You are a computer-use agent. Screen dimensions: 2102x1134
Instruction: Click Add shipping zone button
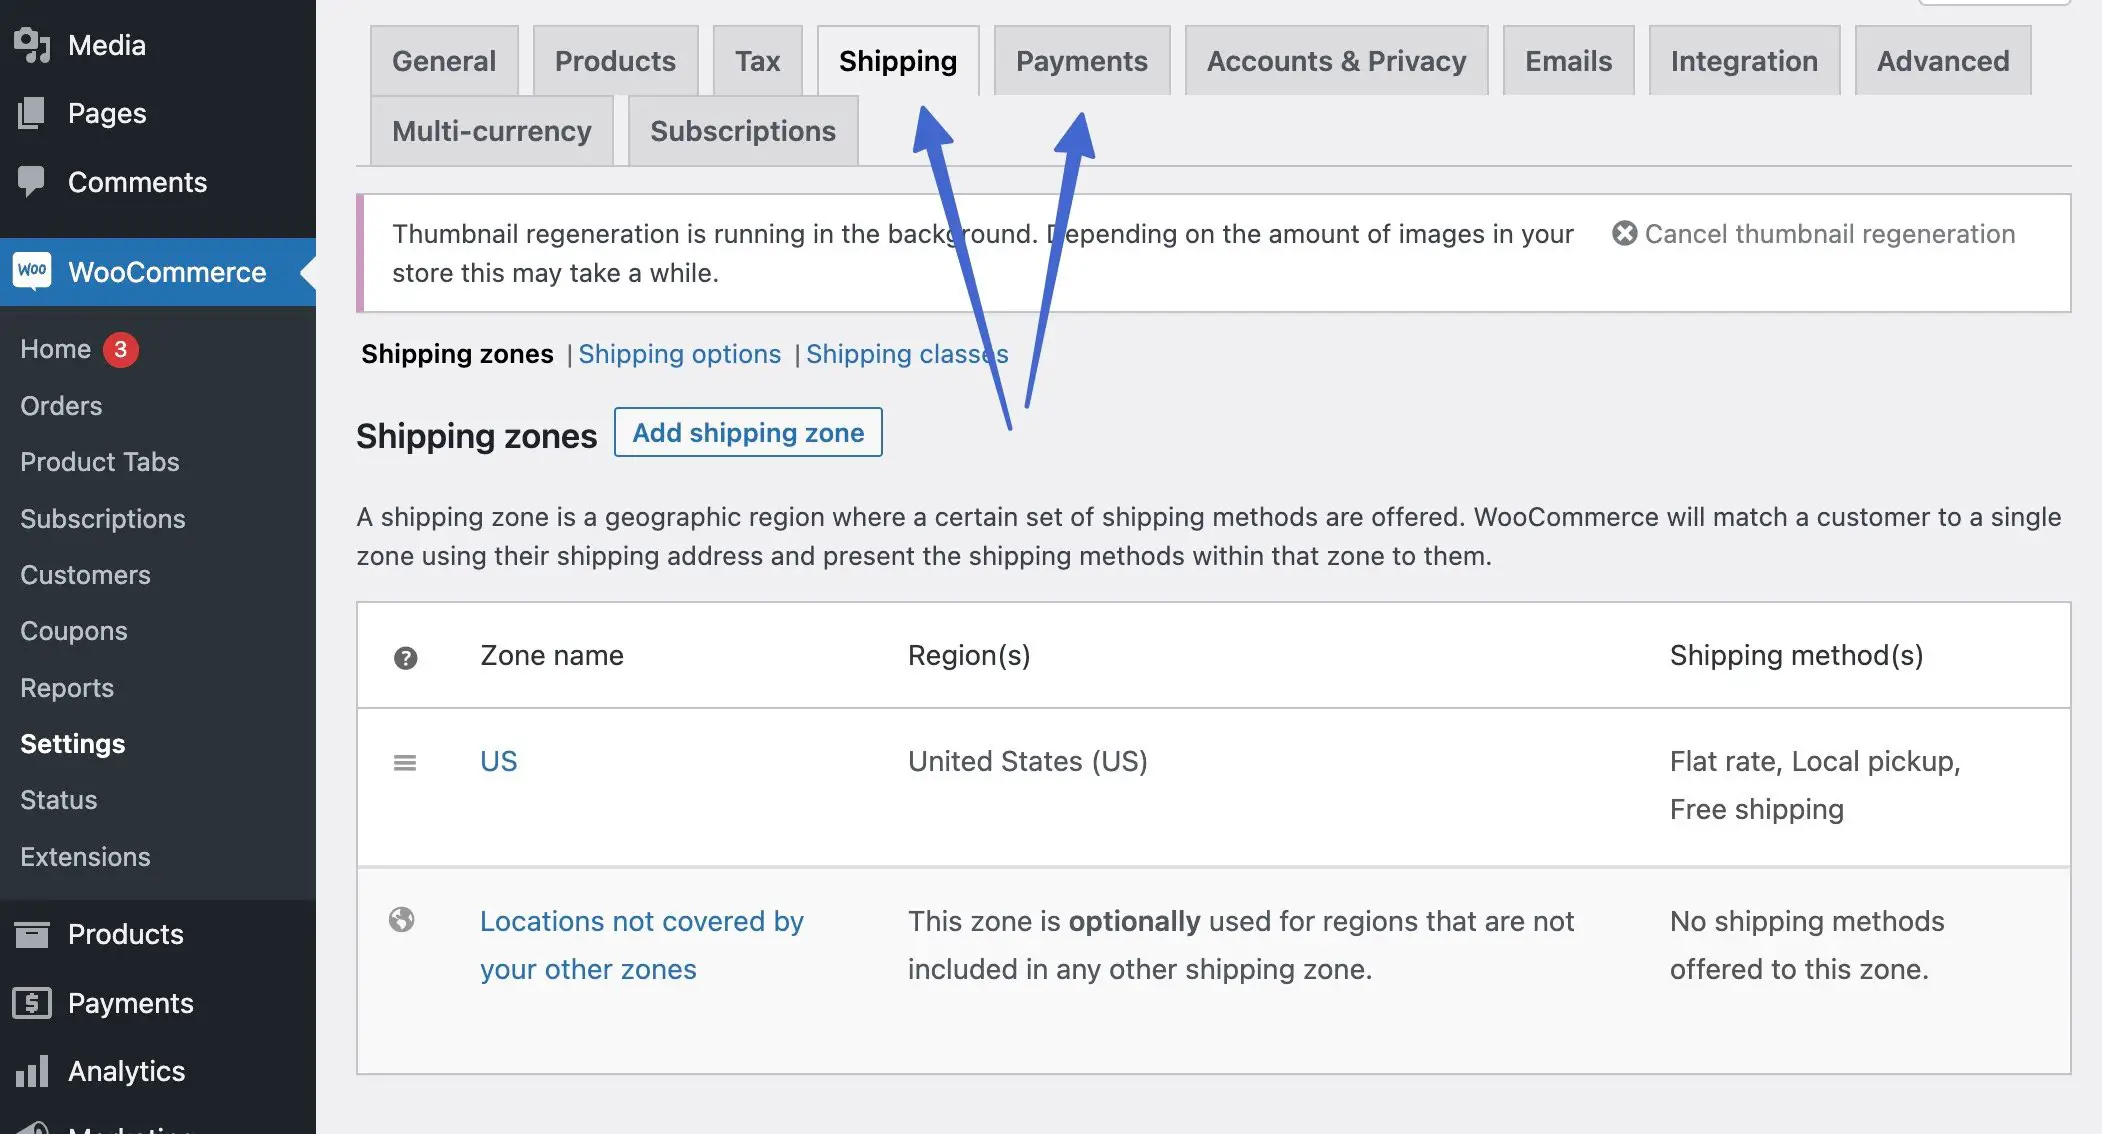(x=747, y=432)
